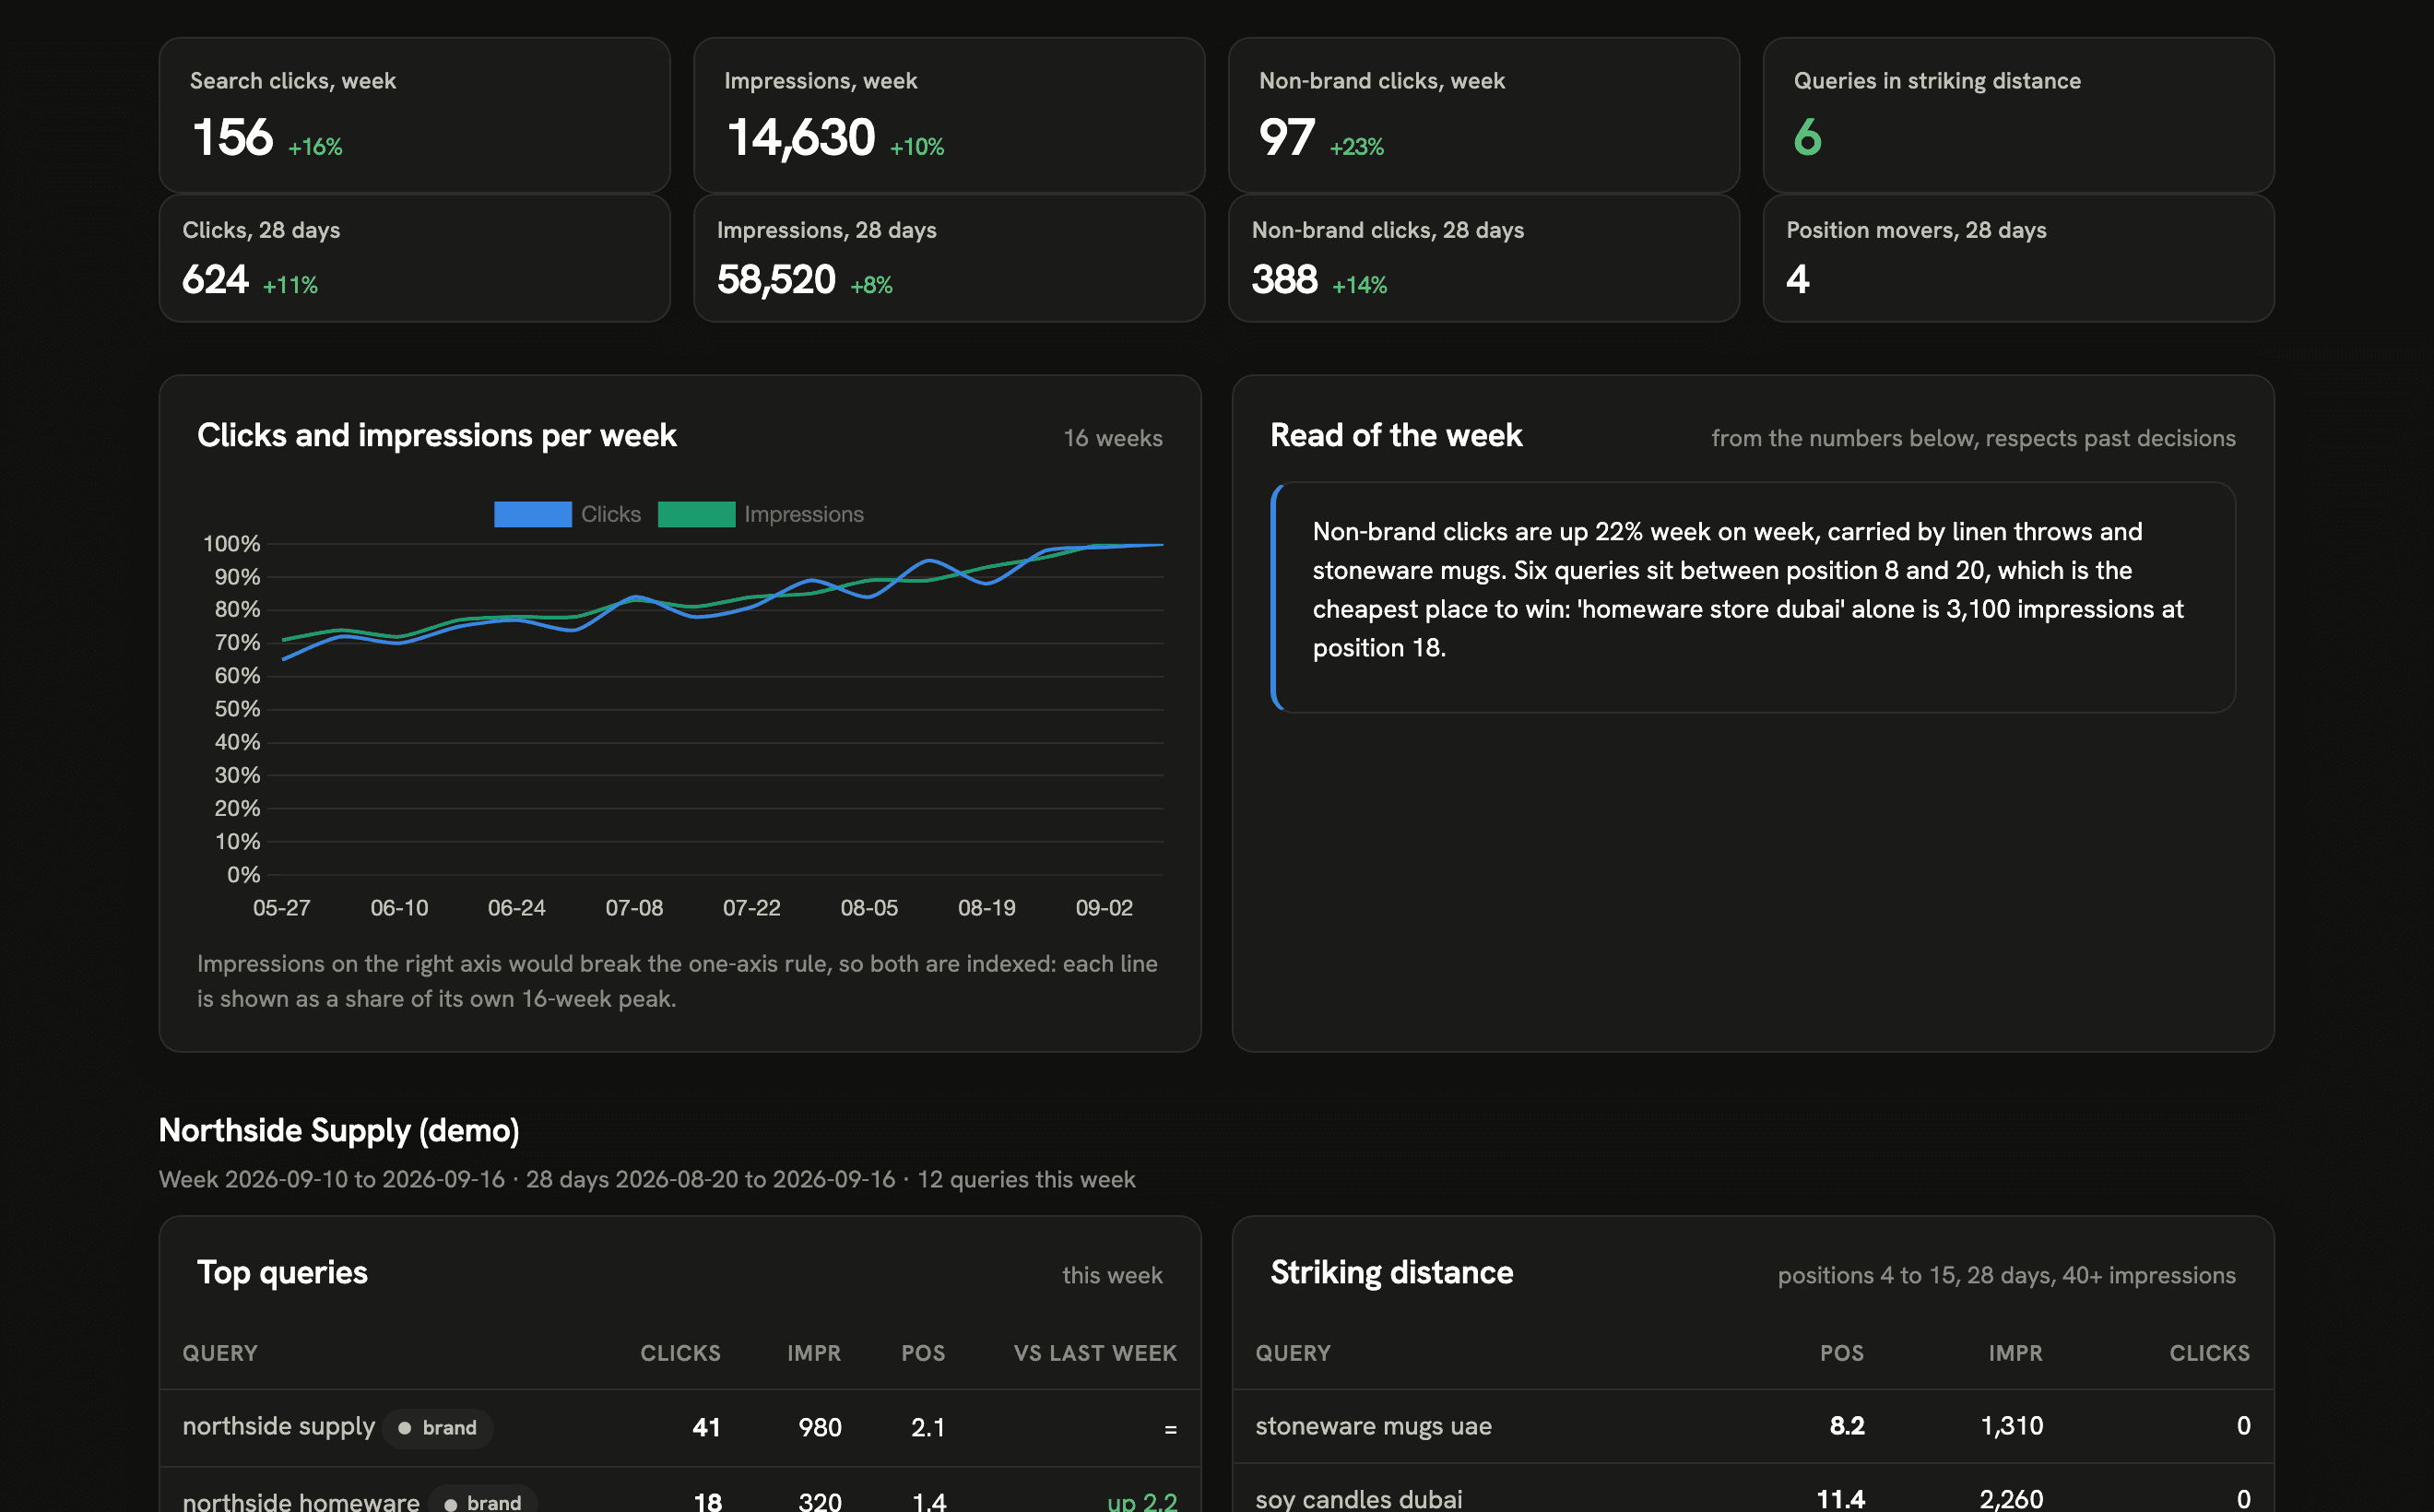Click the Non-brand clicks, week value 97
The width and height of the screenshot is (2434, 1512).
point(1287,137)
